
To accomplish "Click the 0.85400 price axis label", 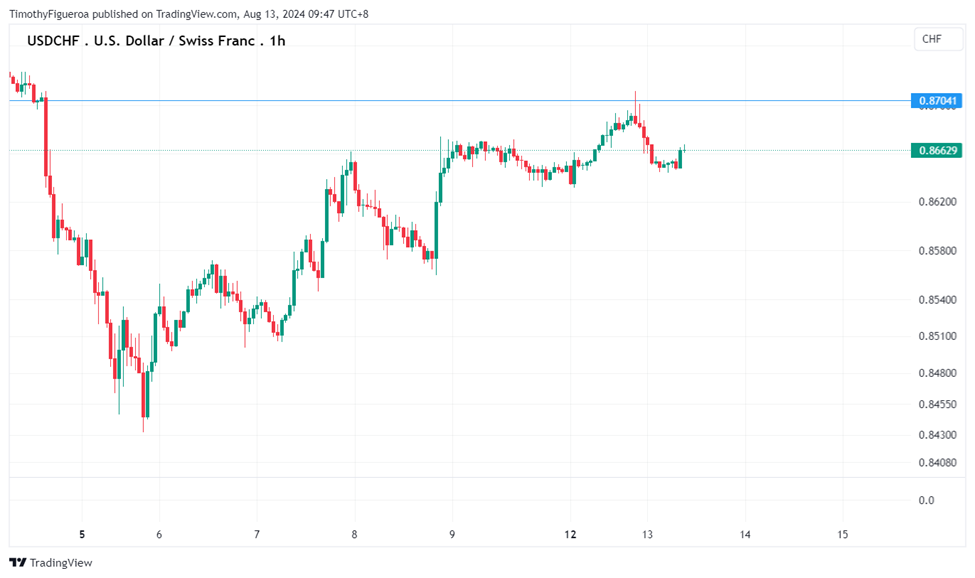I will (939, 300).
